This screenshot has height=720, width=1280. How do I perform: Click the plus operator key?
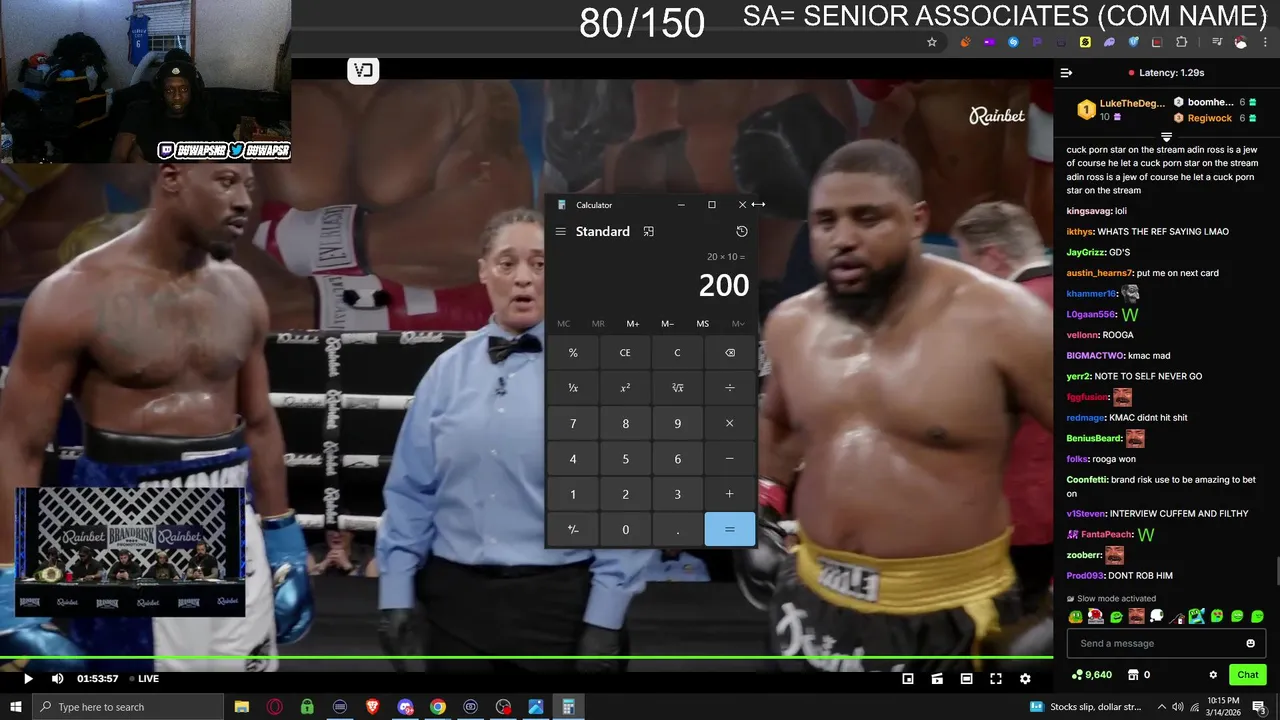click(729, 494)
